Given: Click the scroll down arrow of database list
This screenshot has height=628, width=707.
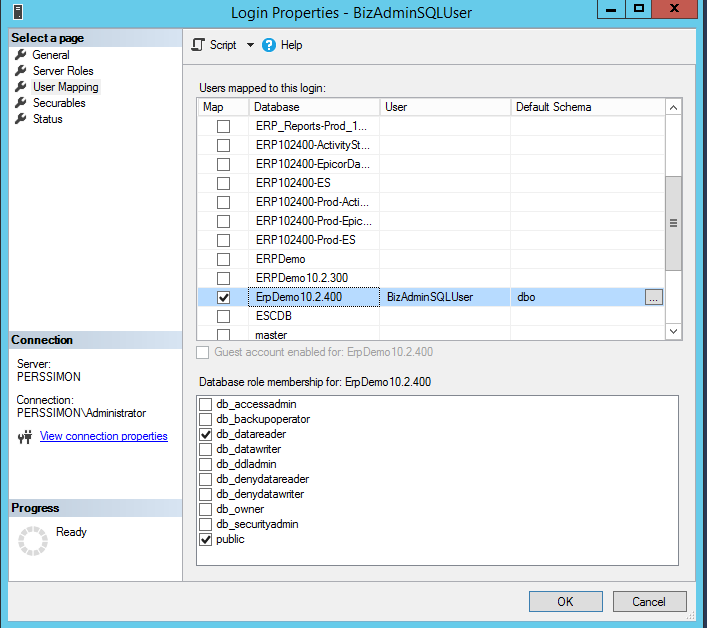Looking at the screenshot, I should click(673, 331).
